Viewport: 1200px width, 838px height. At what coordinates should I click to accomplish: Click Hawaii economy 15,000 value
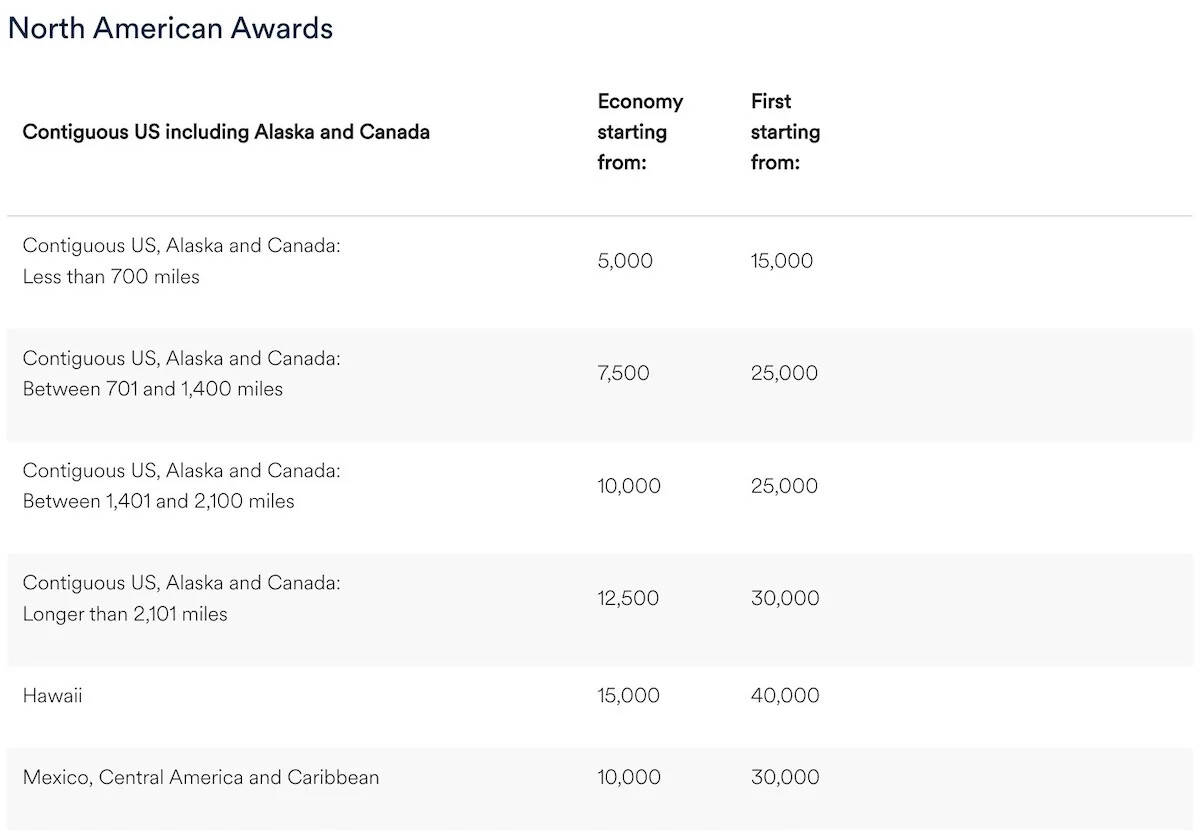628,695
